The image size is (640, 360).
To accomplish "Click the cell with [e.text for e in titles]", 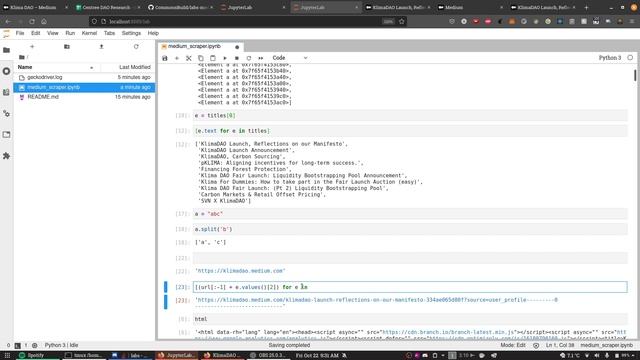I will click(410, 131).
